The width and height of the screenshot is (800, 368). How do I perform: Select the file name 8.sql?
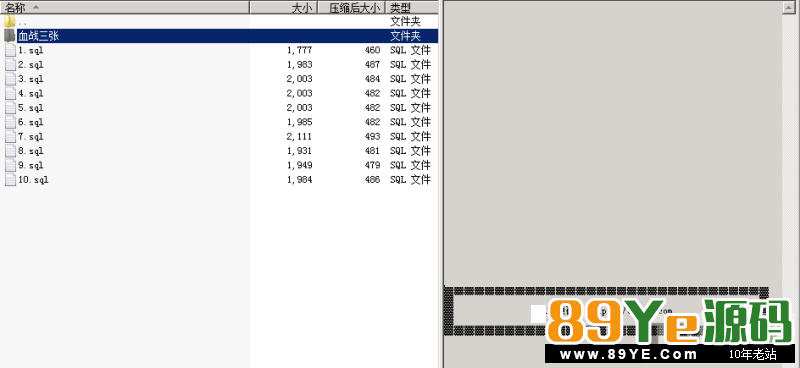coord(31,151)
